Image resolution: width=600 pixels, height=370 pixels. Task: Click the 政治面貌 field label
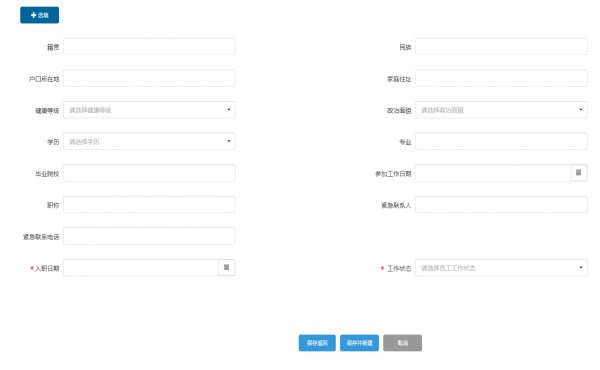click(399, 111)
